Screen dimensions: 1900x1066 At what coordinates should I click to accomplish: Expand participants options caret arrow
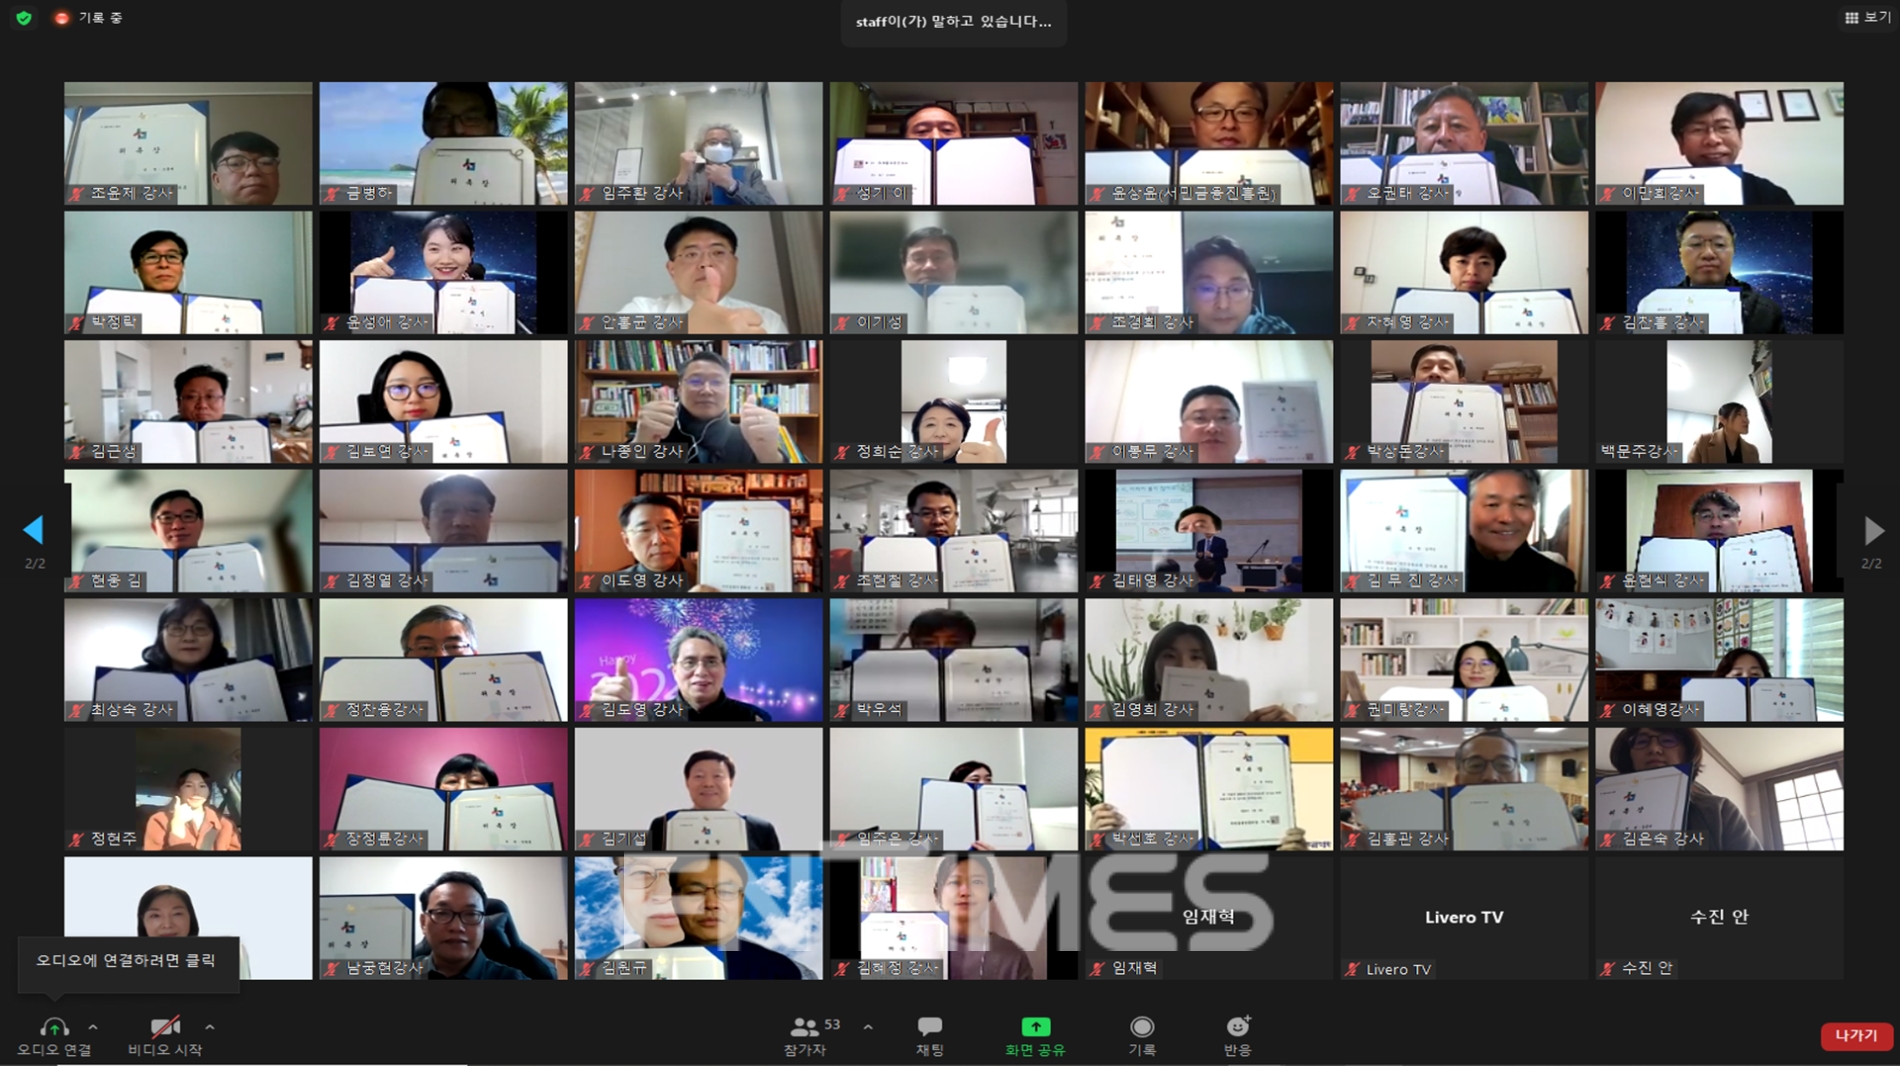pos(868,1027)
